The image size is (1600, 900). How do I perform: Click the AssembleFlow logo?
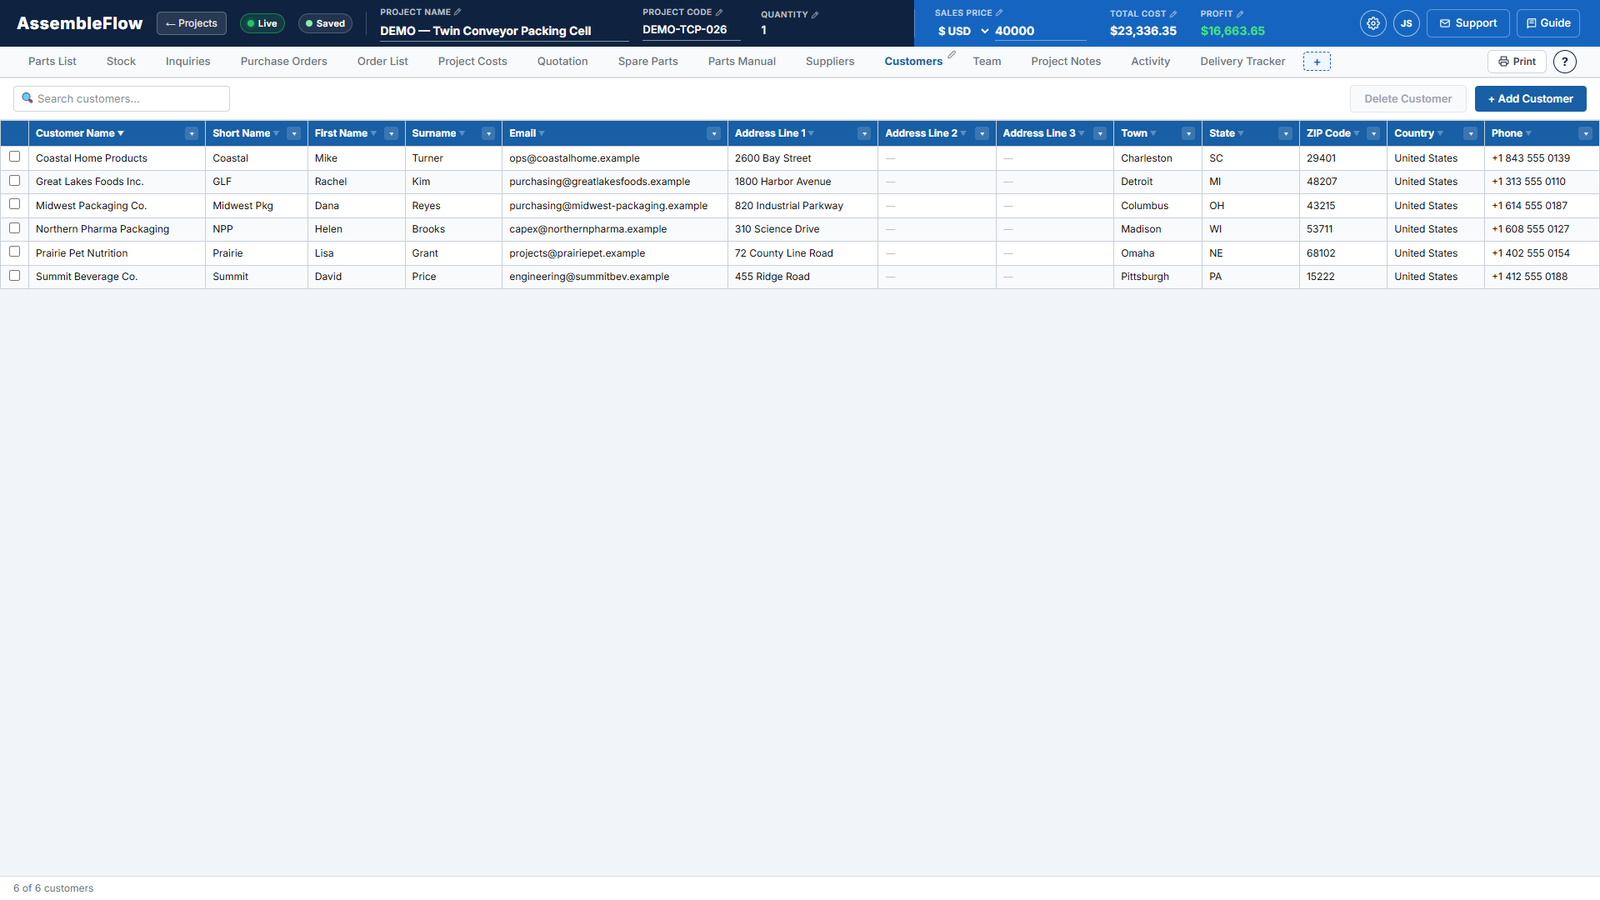pyautogui.click(x=80, y=23)
